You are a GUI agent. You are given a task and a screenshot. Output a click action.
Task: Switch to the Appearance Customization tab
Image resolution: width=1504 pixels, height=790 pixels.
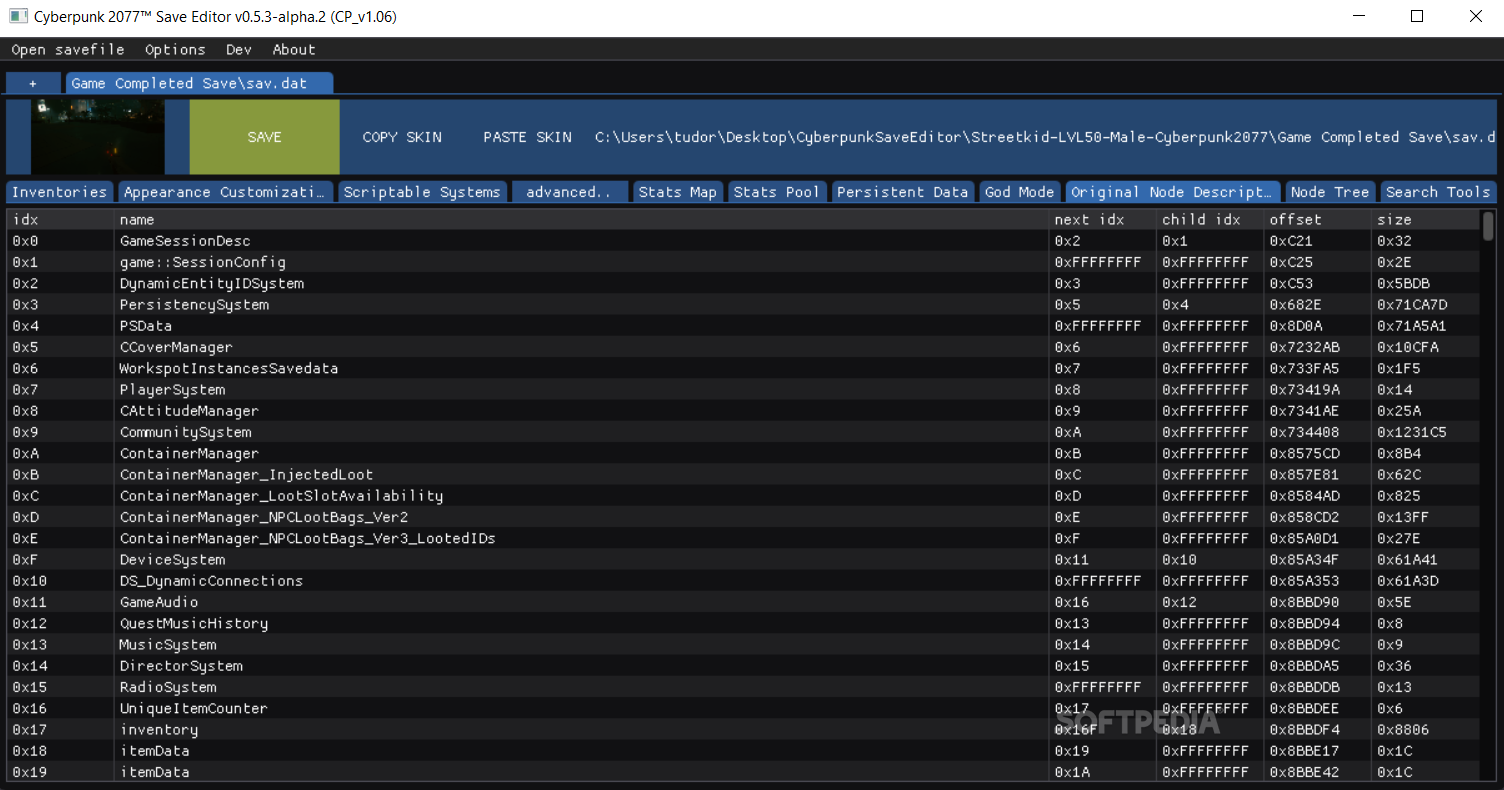(x=225, y=192)
